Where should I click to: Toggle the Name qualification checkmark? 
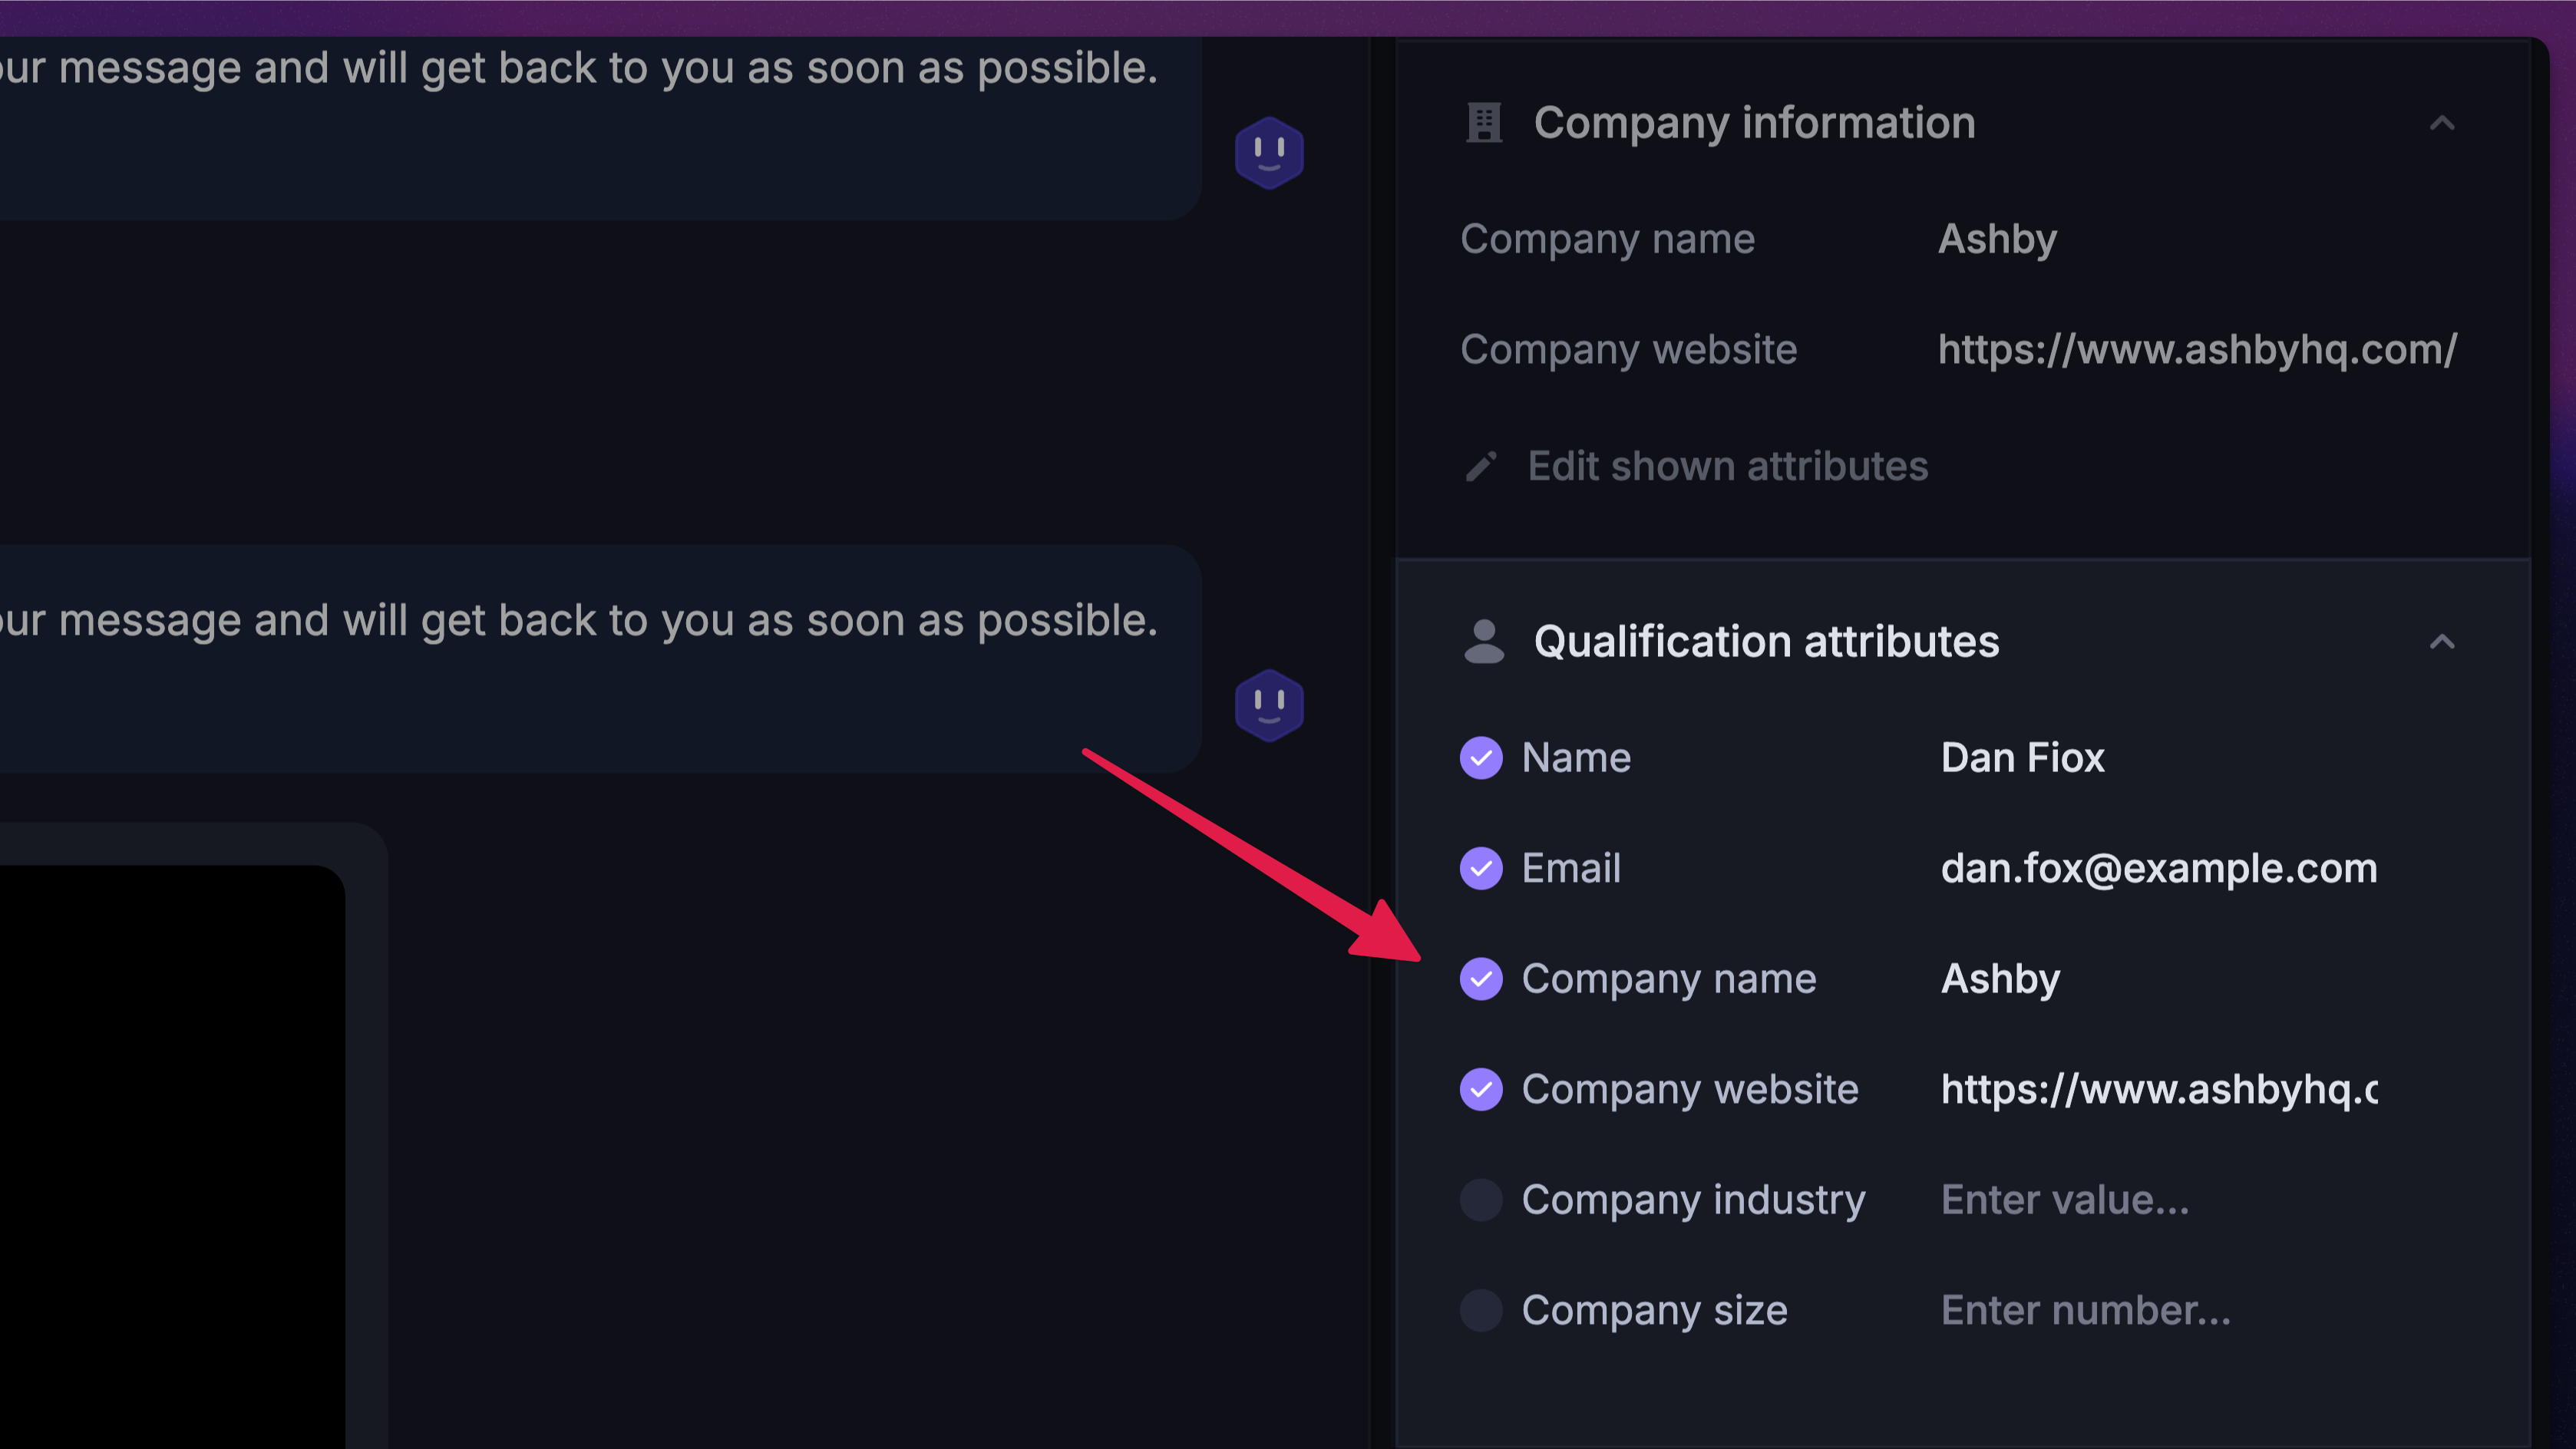tap(1481, 758)
